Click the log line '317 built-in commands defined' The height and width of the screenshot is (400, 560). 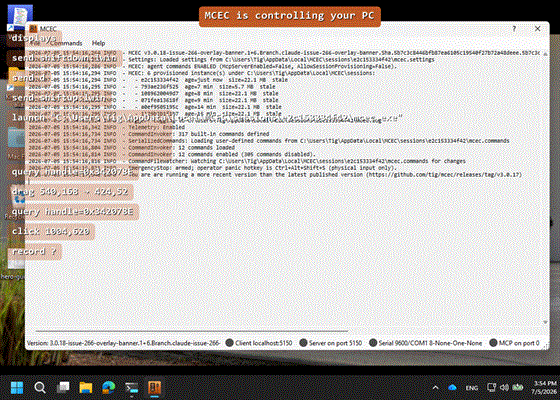149,134
